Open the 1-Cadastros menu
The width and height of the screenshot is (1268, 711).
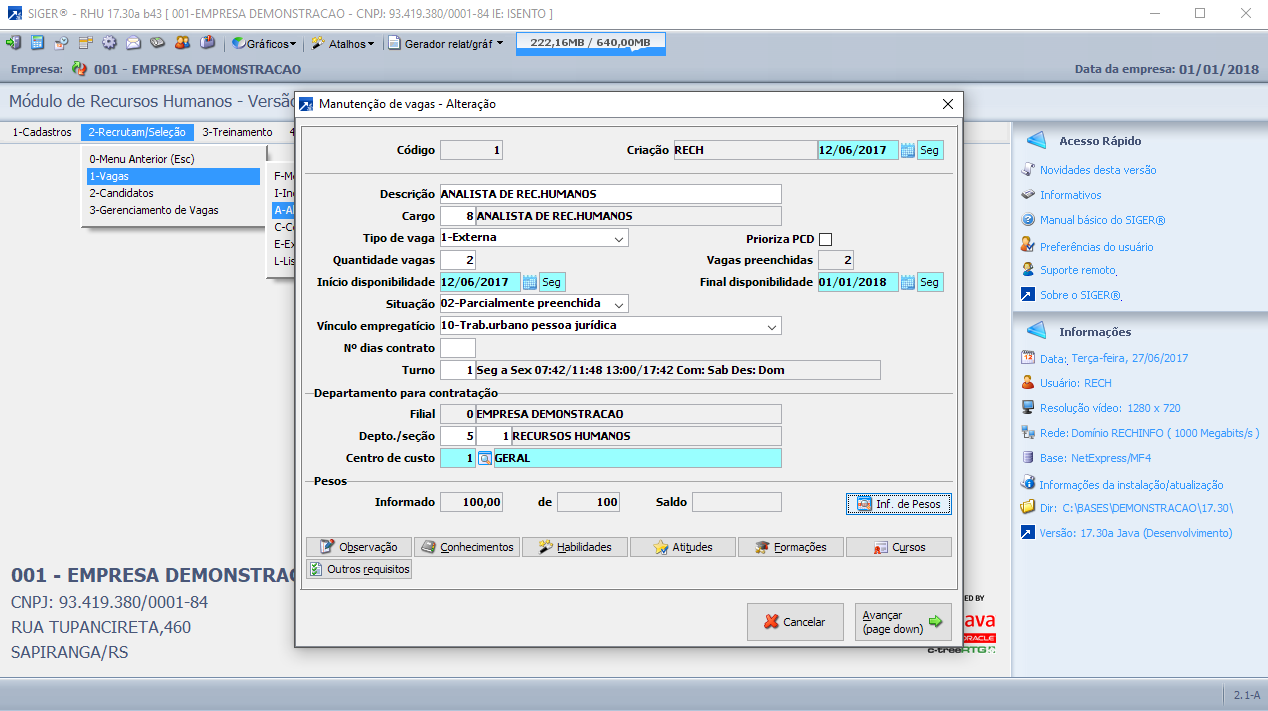pyautogui.click(x=42, y=132)
